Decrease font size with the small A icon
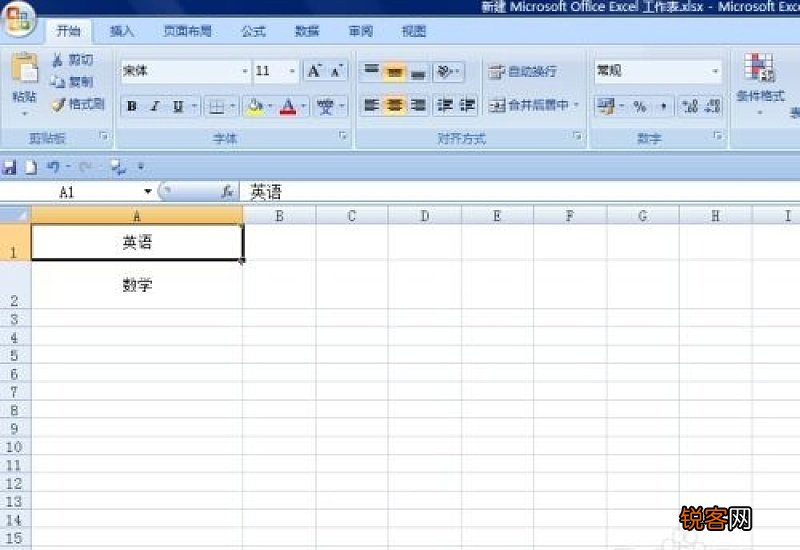The height and width of the screenshot is (550, 800). point(337,71)
